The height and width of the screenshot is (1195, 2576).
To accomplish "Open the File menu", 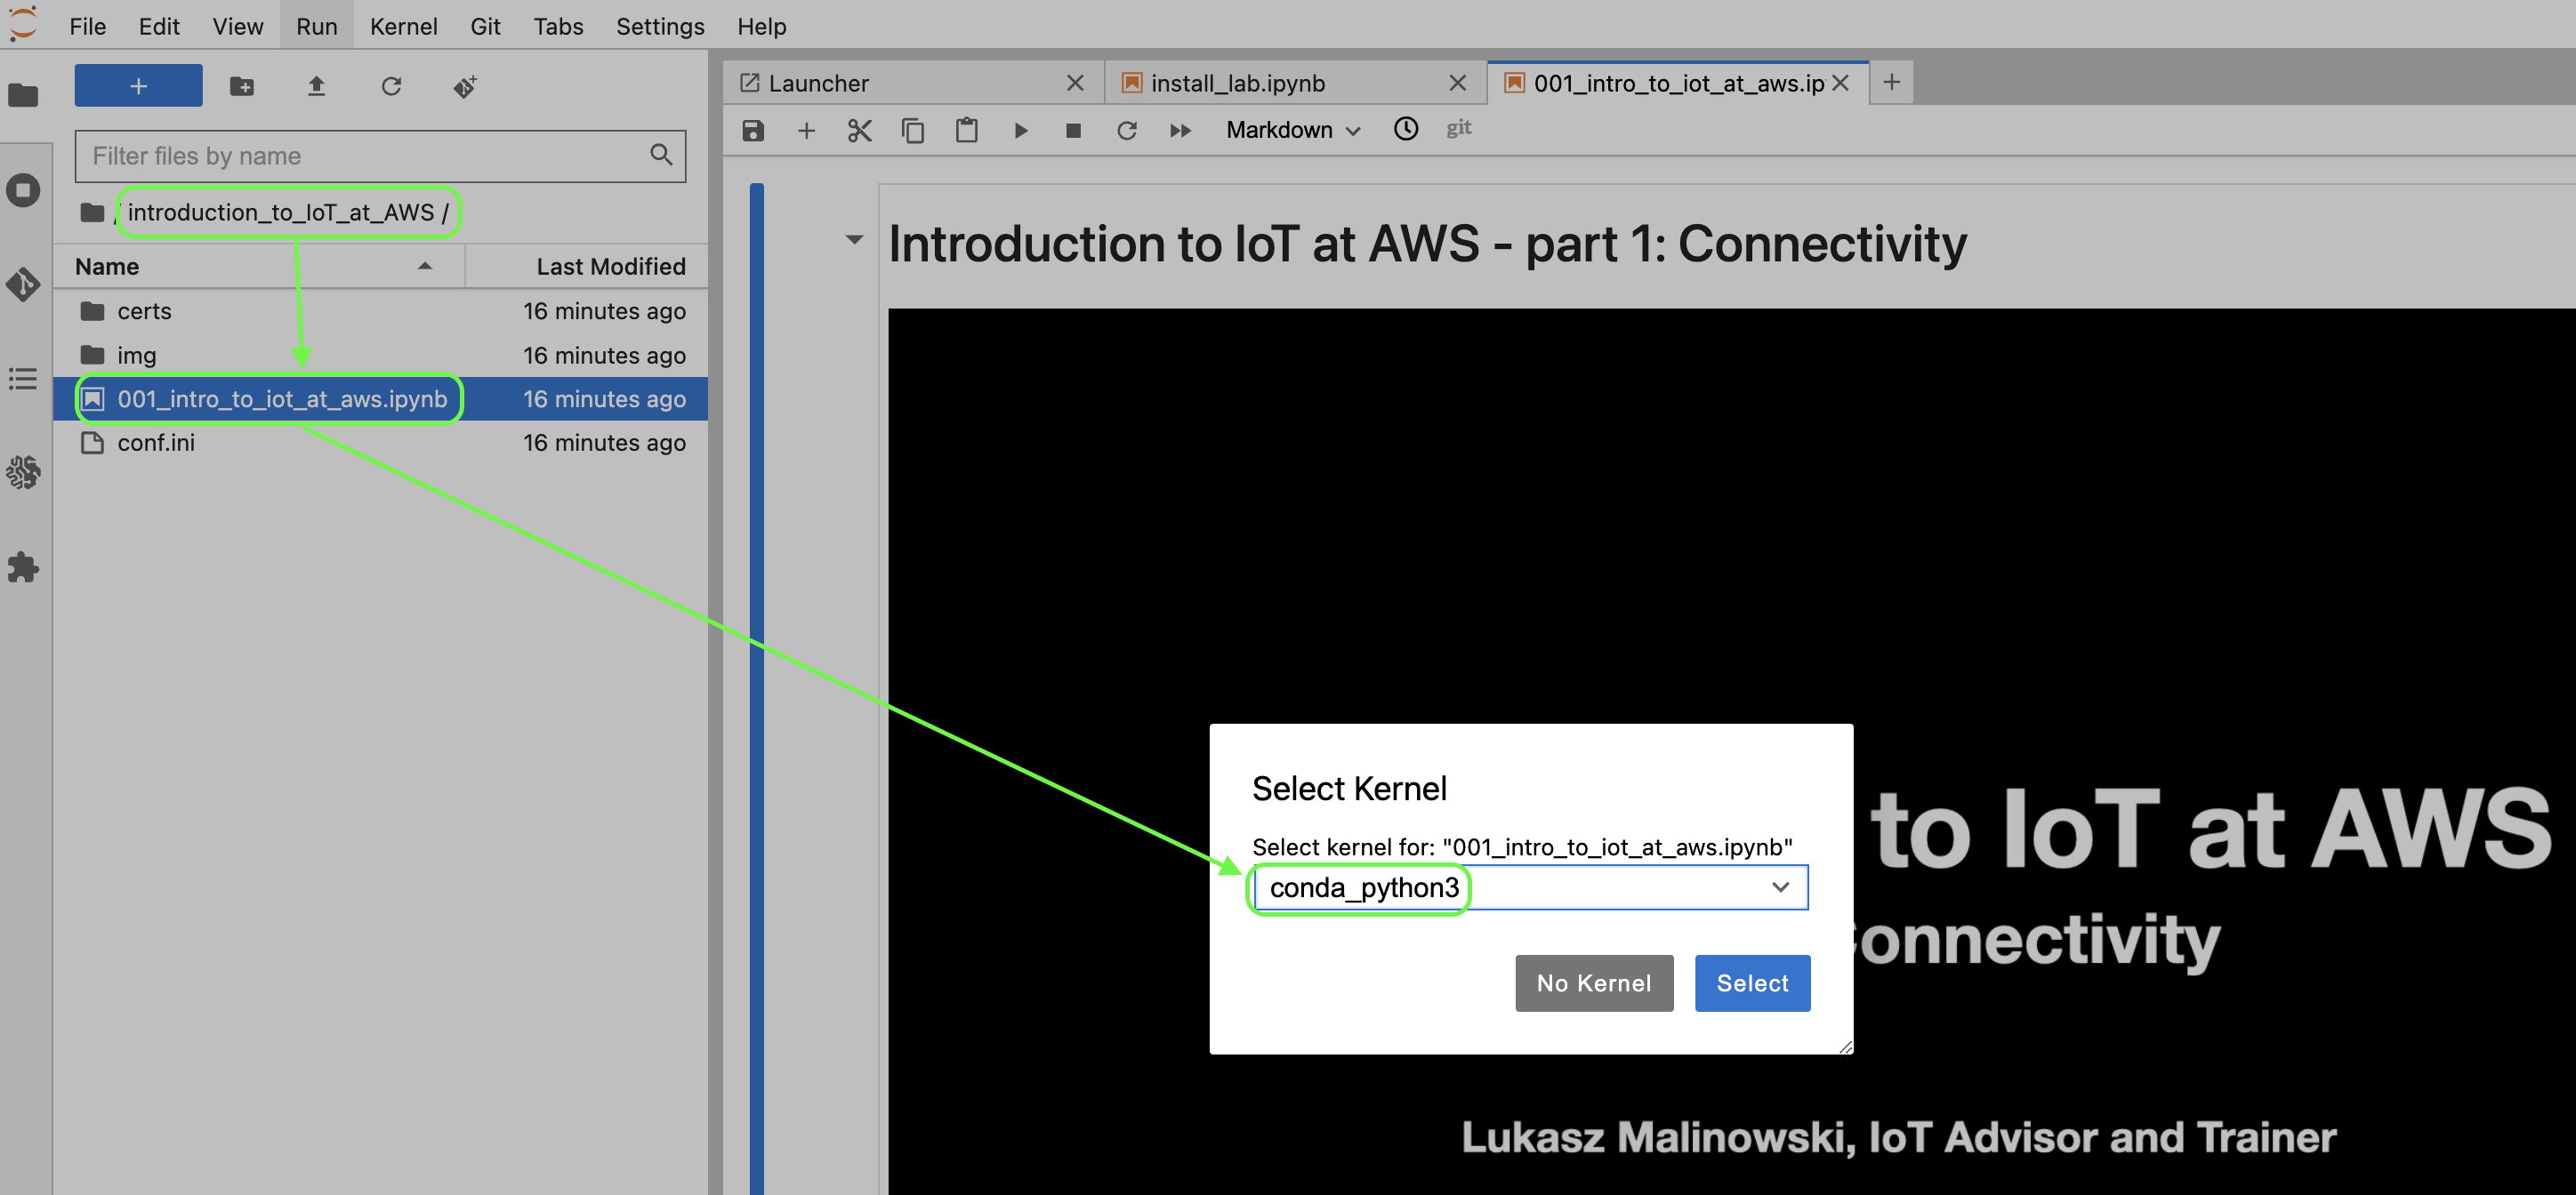I will tap(87, 26).
